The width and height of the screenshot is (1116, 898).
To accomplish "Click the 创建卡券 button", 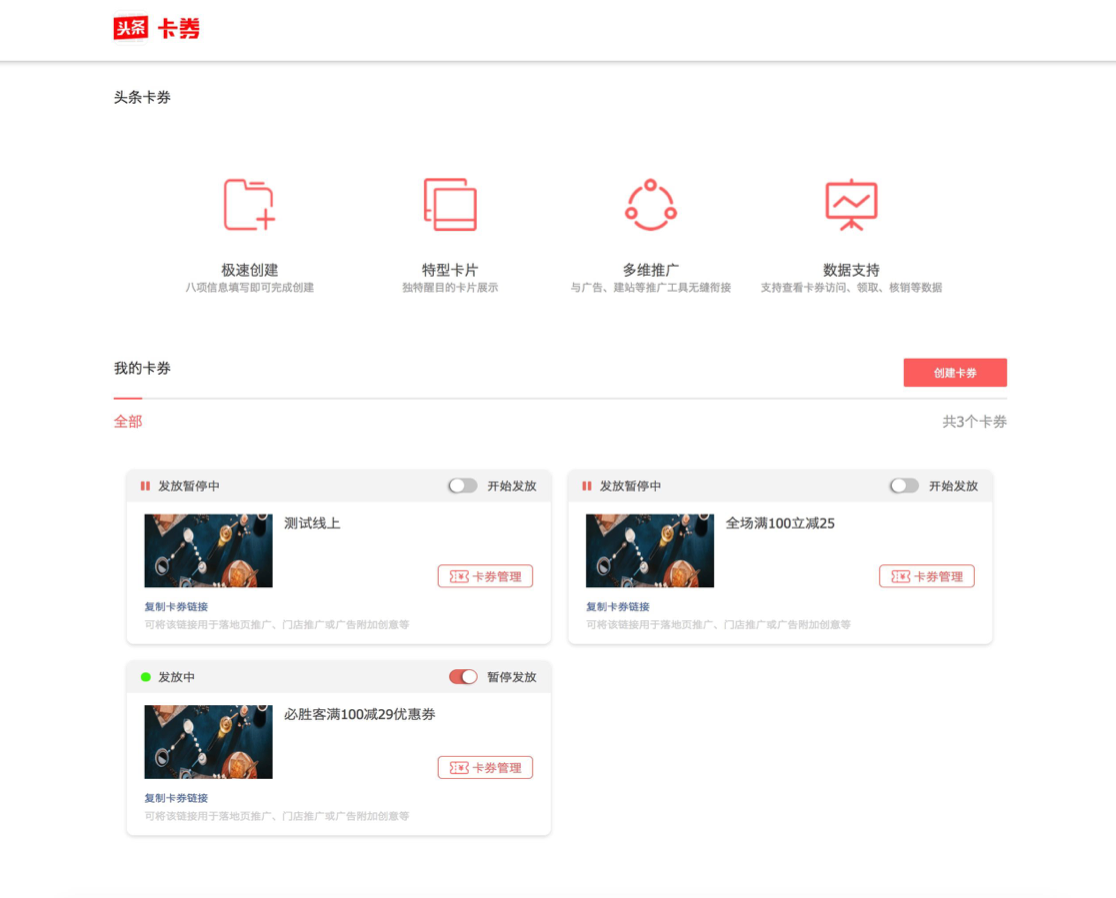I will pos(955,373).
